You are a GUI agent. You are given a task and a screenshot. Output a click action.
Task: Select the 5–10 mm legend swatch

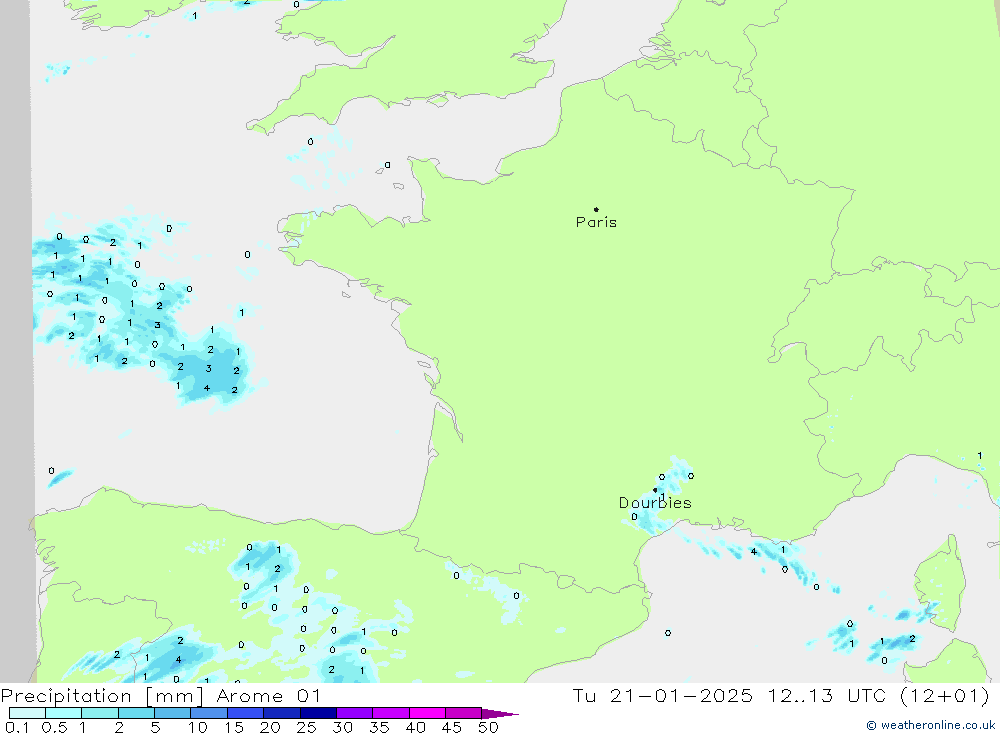click(x=173, y=713)
